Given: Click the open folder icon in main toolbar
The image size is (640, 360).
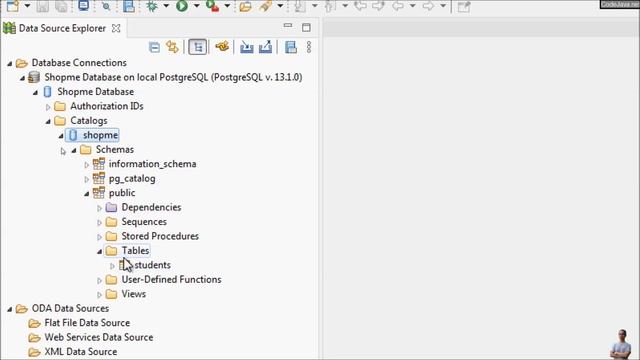Looking at the screenshot, I should coord(245,6).
